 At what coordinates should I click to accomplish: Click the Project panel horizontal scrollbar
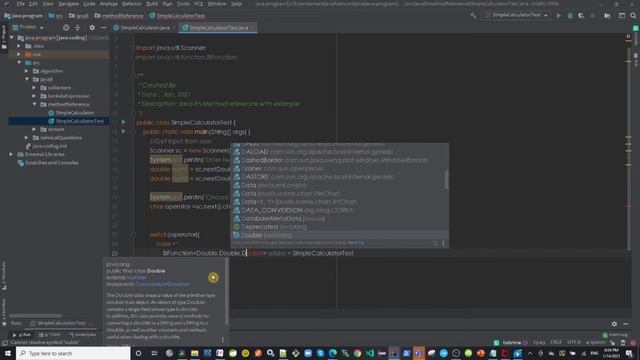(36, 316)
